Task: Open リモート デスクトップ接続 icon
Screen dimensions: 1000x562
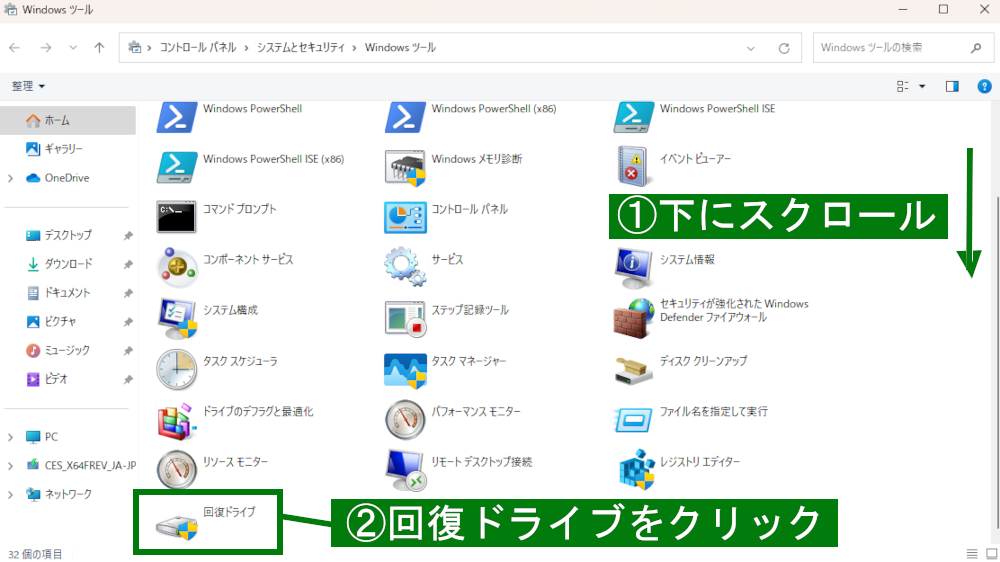Action: [x=405, y=470]
